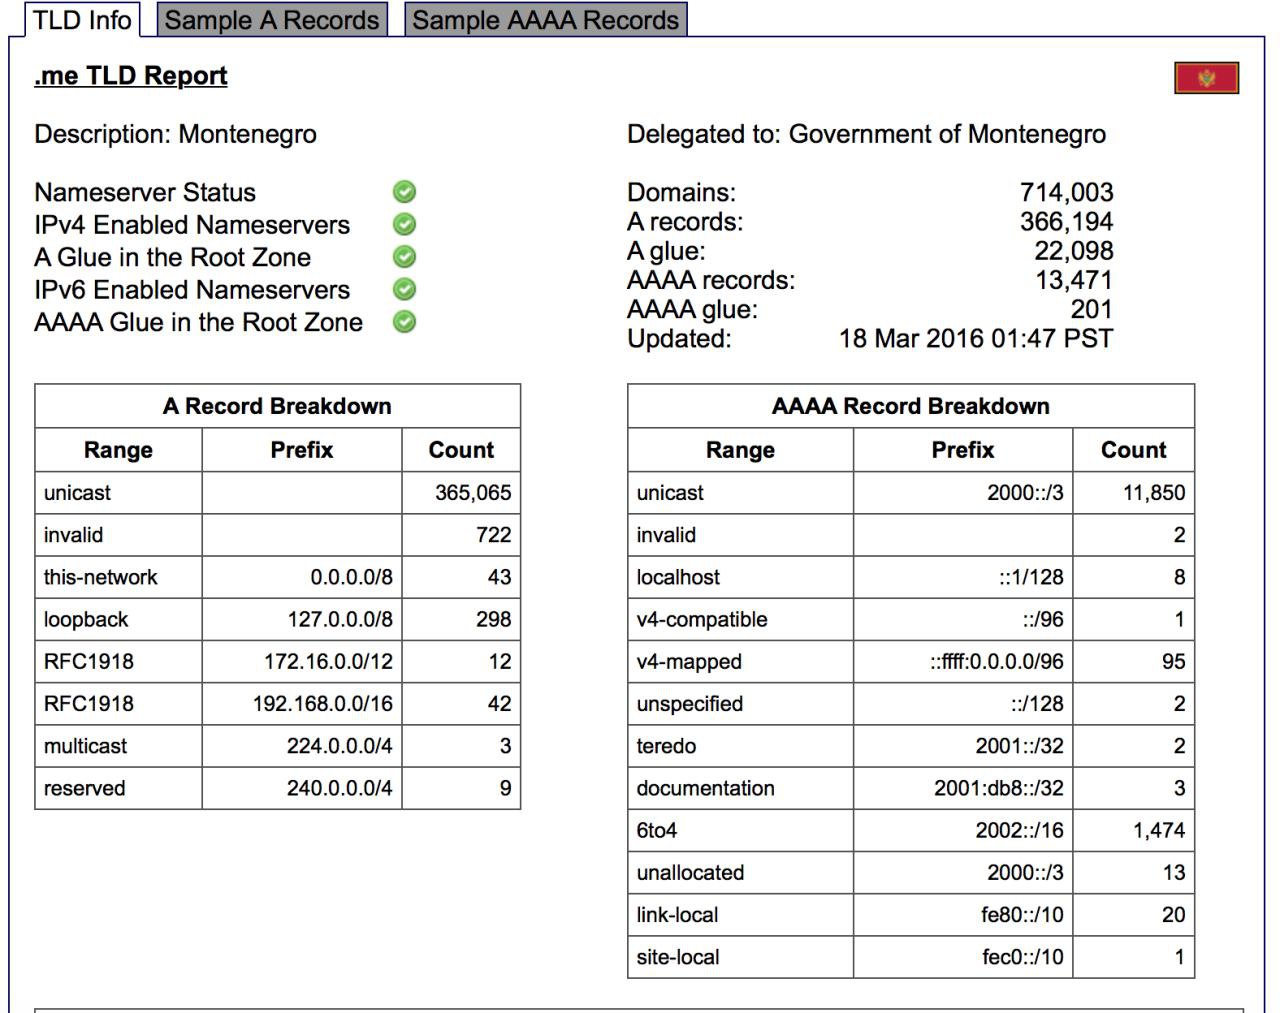The width and height of the screenshot is (1280, 1013).
Task: Click the A Glue in Root Zone check icon
Action: coord(404,257)
